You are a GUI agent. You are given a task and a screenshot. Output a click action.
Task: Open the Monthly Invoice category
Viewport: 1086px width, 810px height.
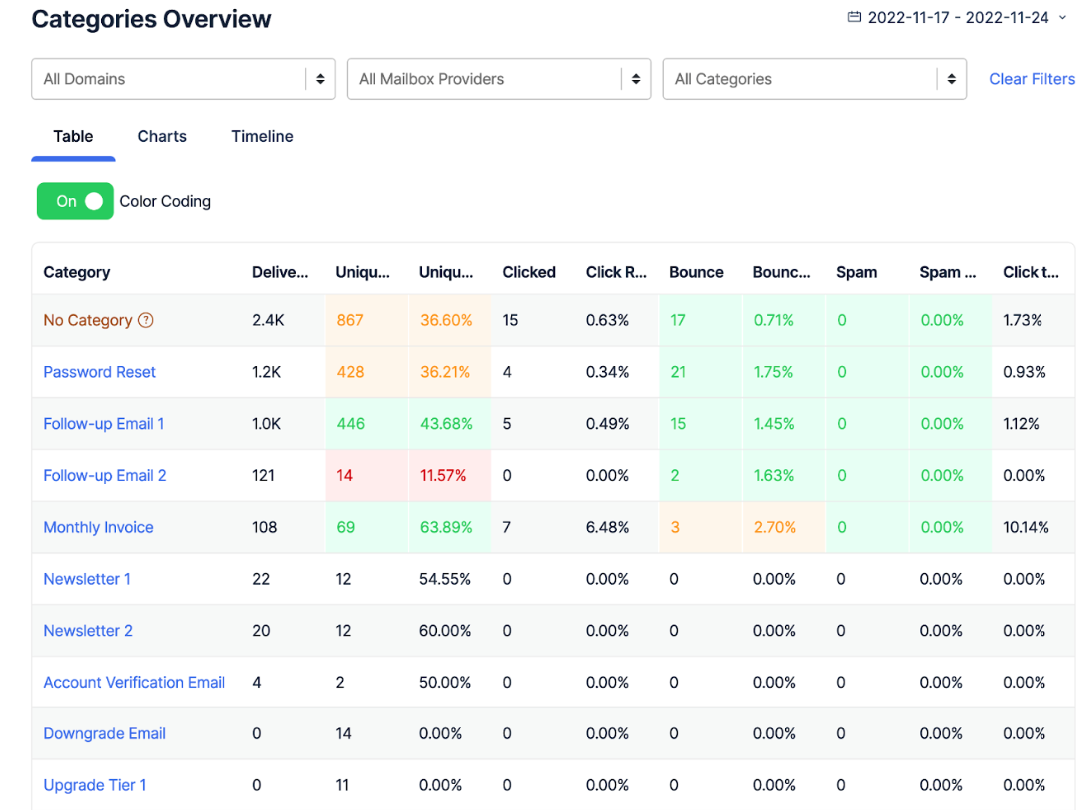pyautogui.click(x=98, y=527)
